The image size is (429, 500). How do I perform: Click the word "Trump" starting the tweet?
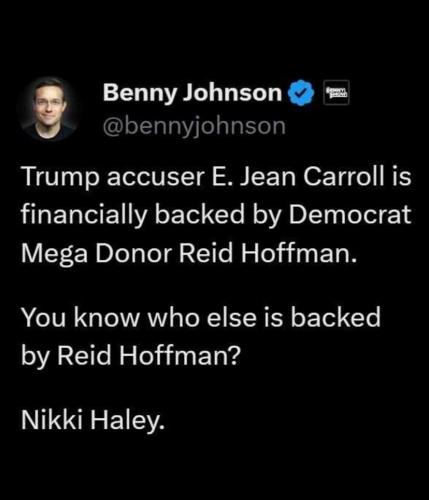click(x=61, y=177)
